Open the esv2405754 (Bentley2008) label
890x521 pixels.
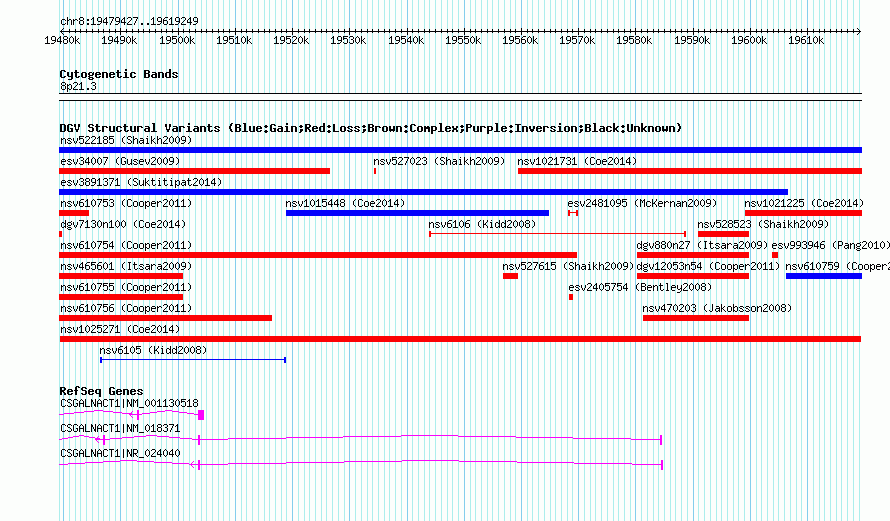pos(640,287)
